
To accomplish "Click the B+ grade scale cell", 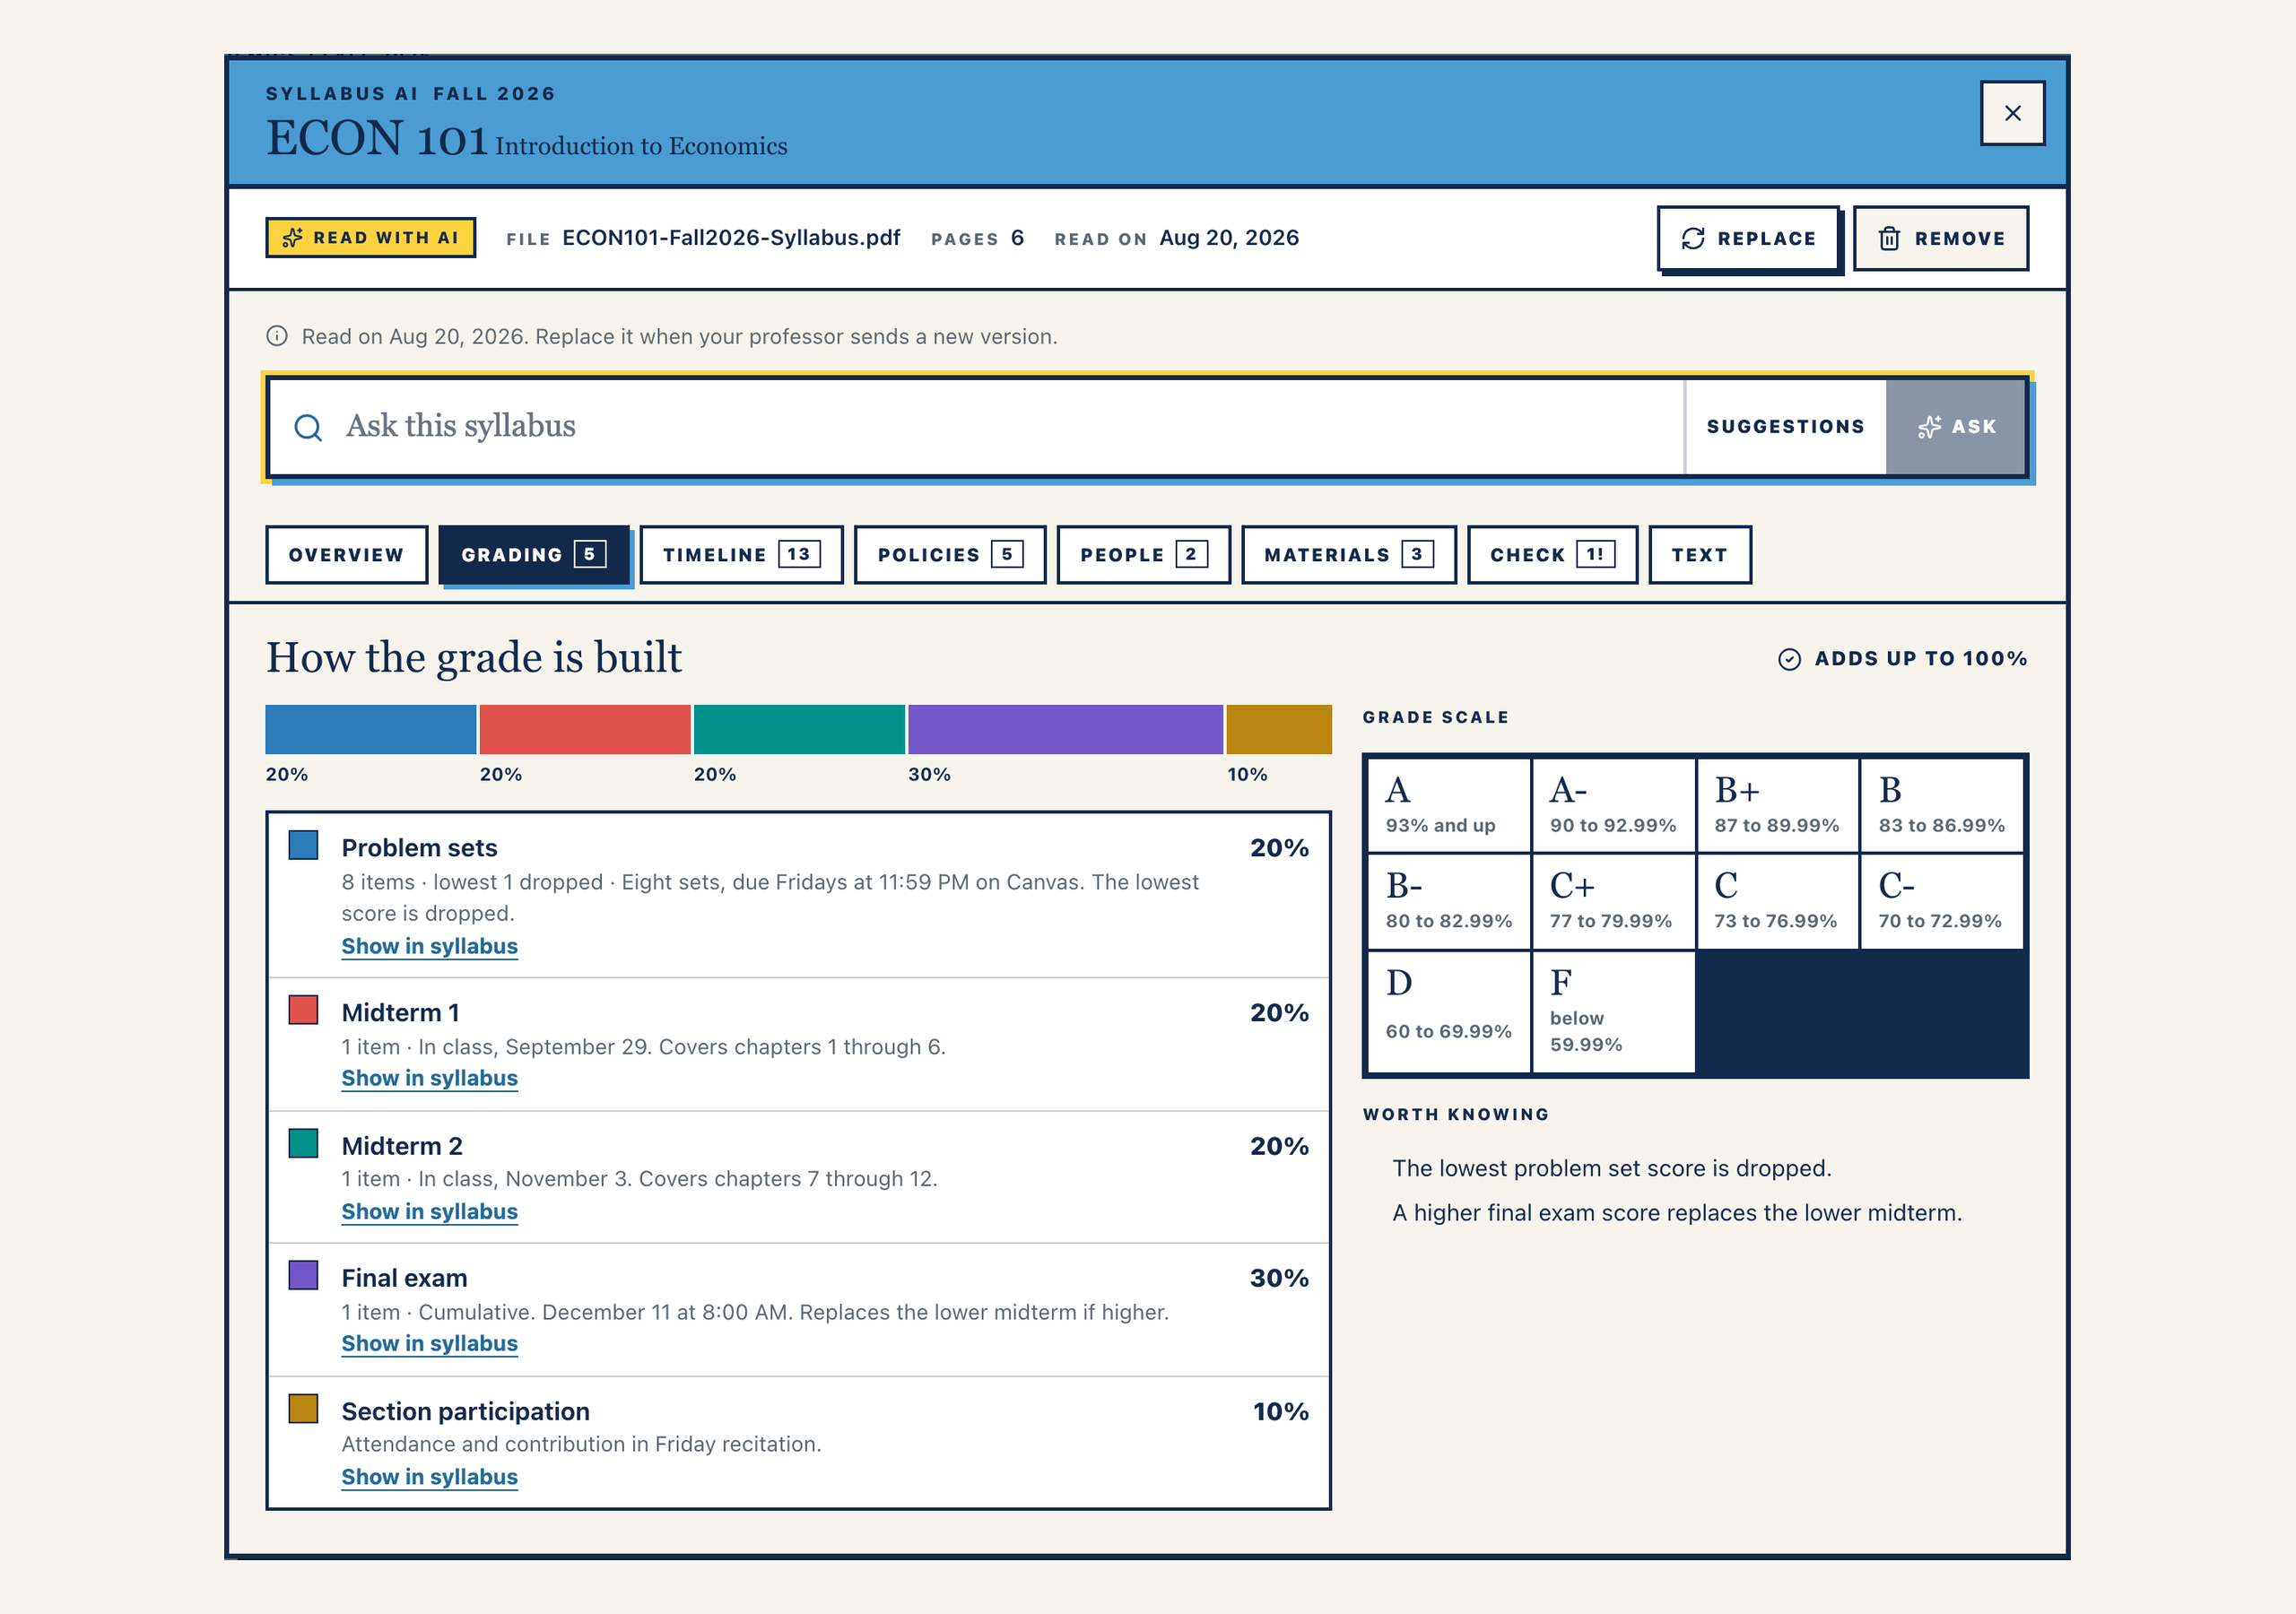I will pyautogui.click(x=1777, y=805).
